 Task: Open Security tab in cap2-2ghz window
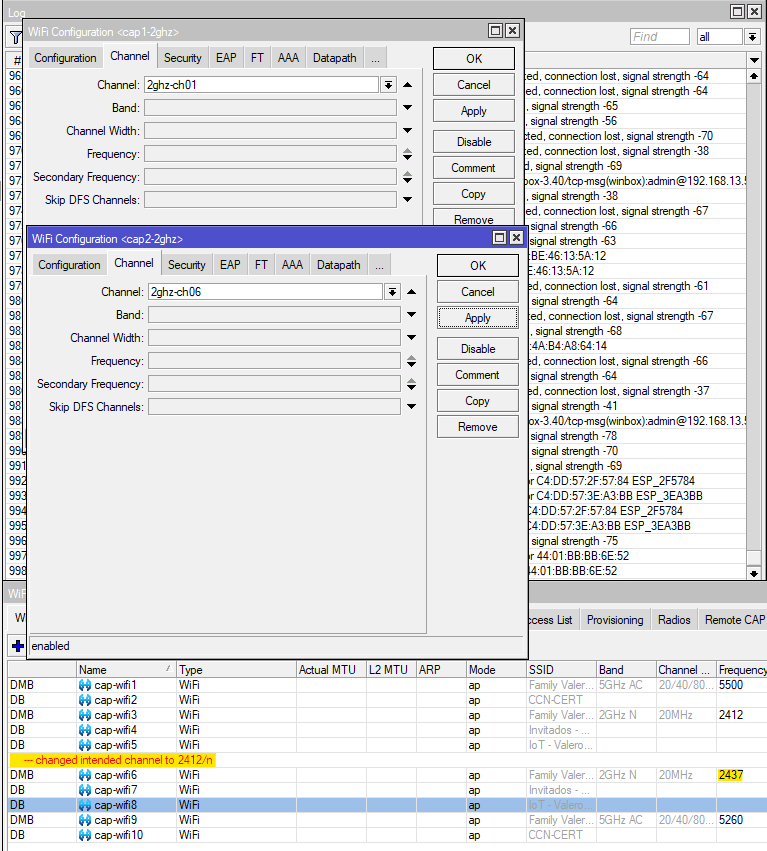[x=187, y=265]
